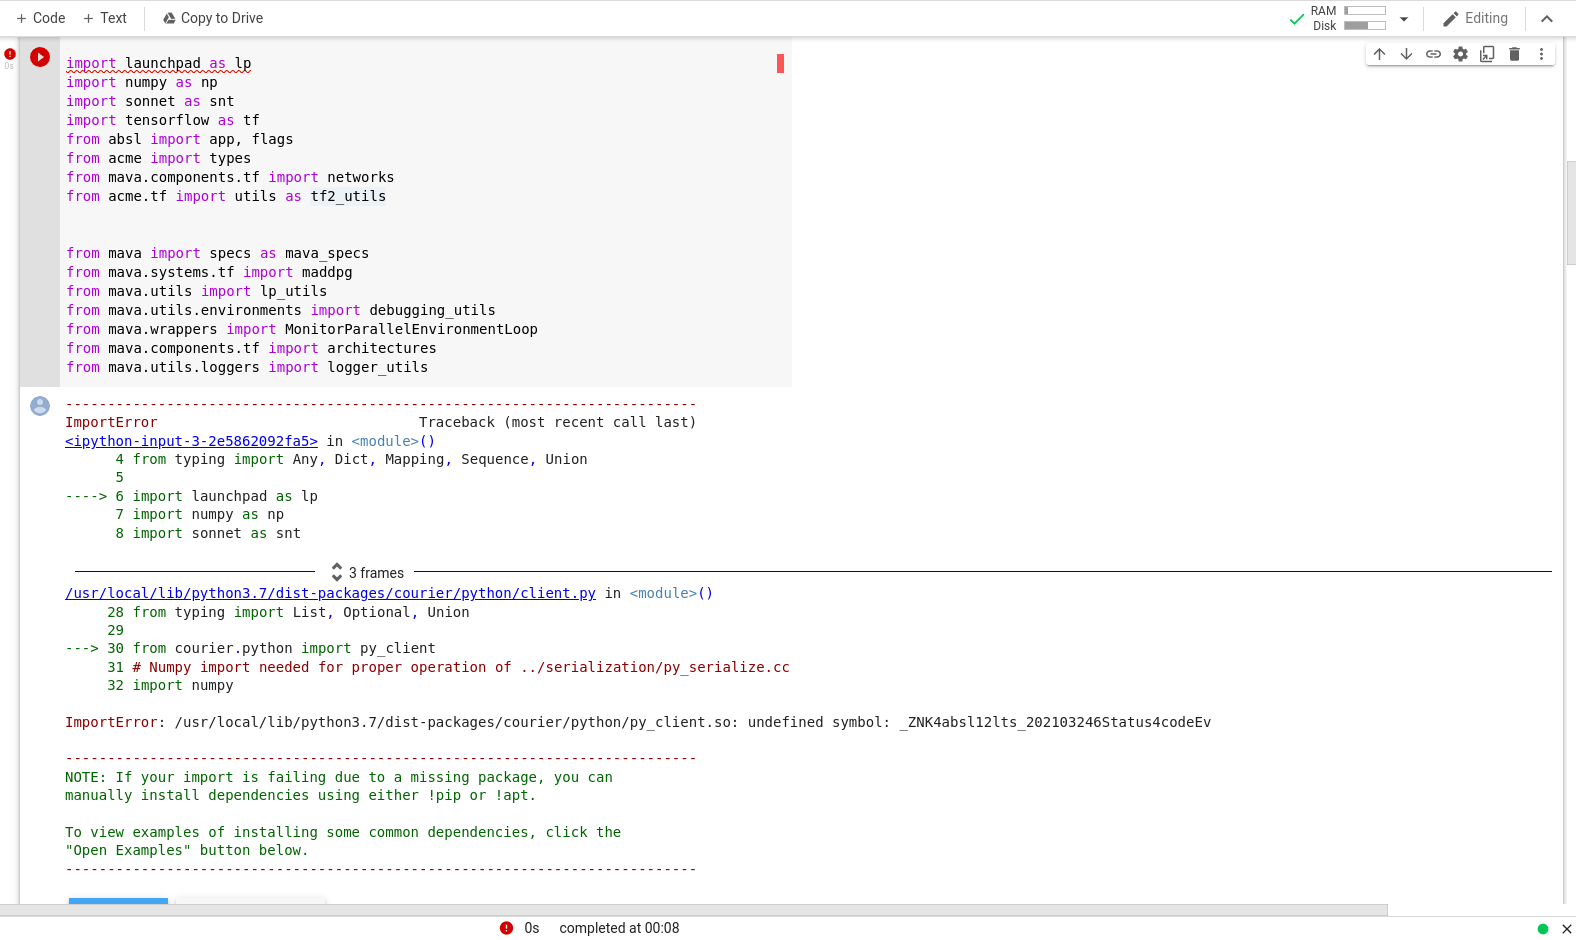Screen dimensions: 1576x940
Task: Click the 'completed at 00:08' status text
Action: click(x=619, y=928)
